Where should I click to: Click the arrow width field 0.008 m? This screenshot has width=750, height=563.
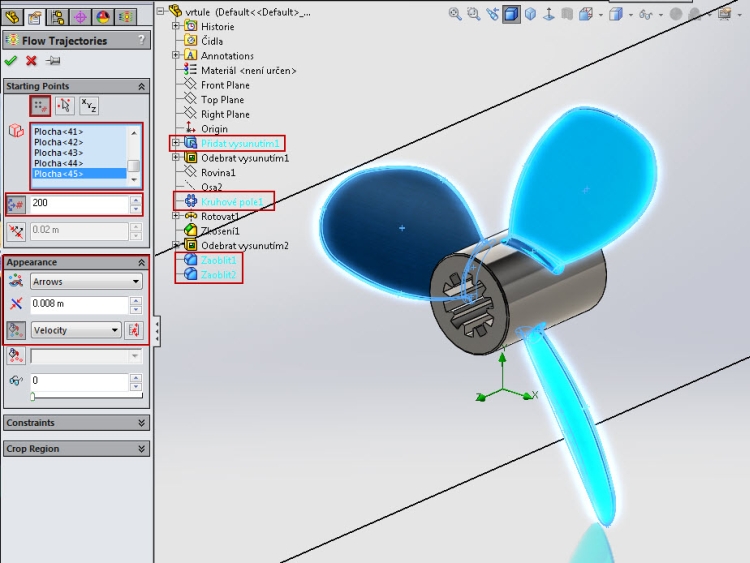point(79,305)
